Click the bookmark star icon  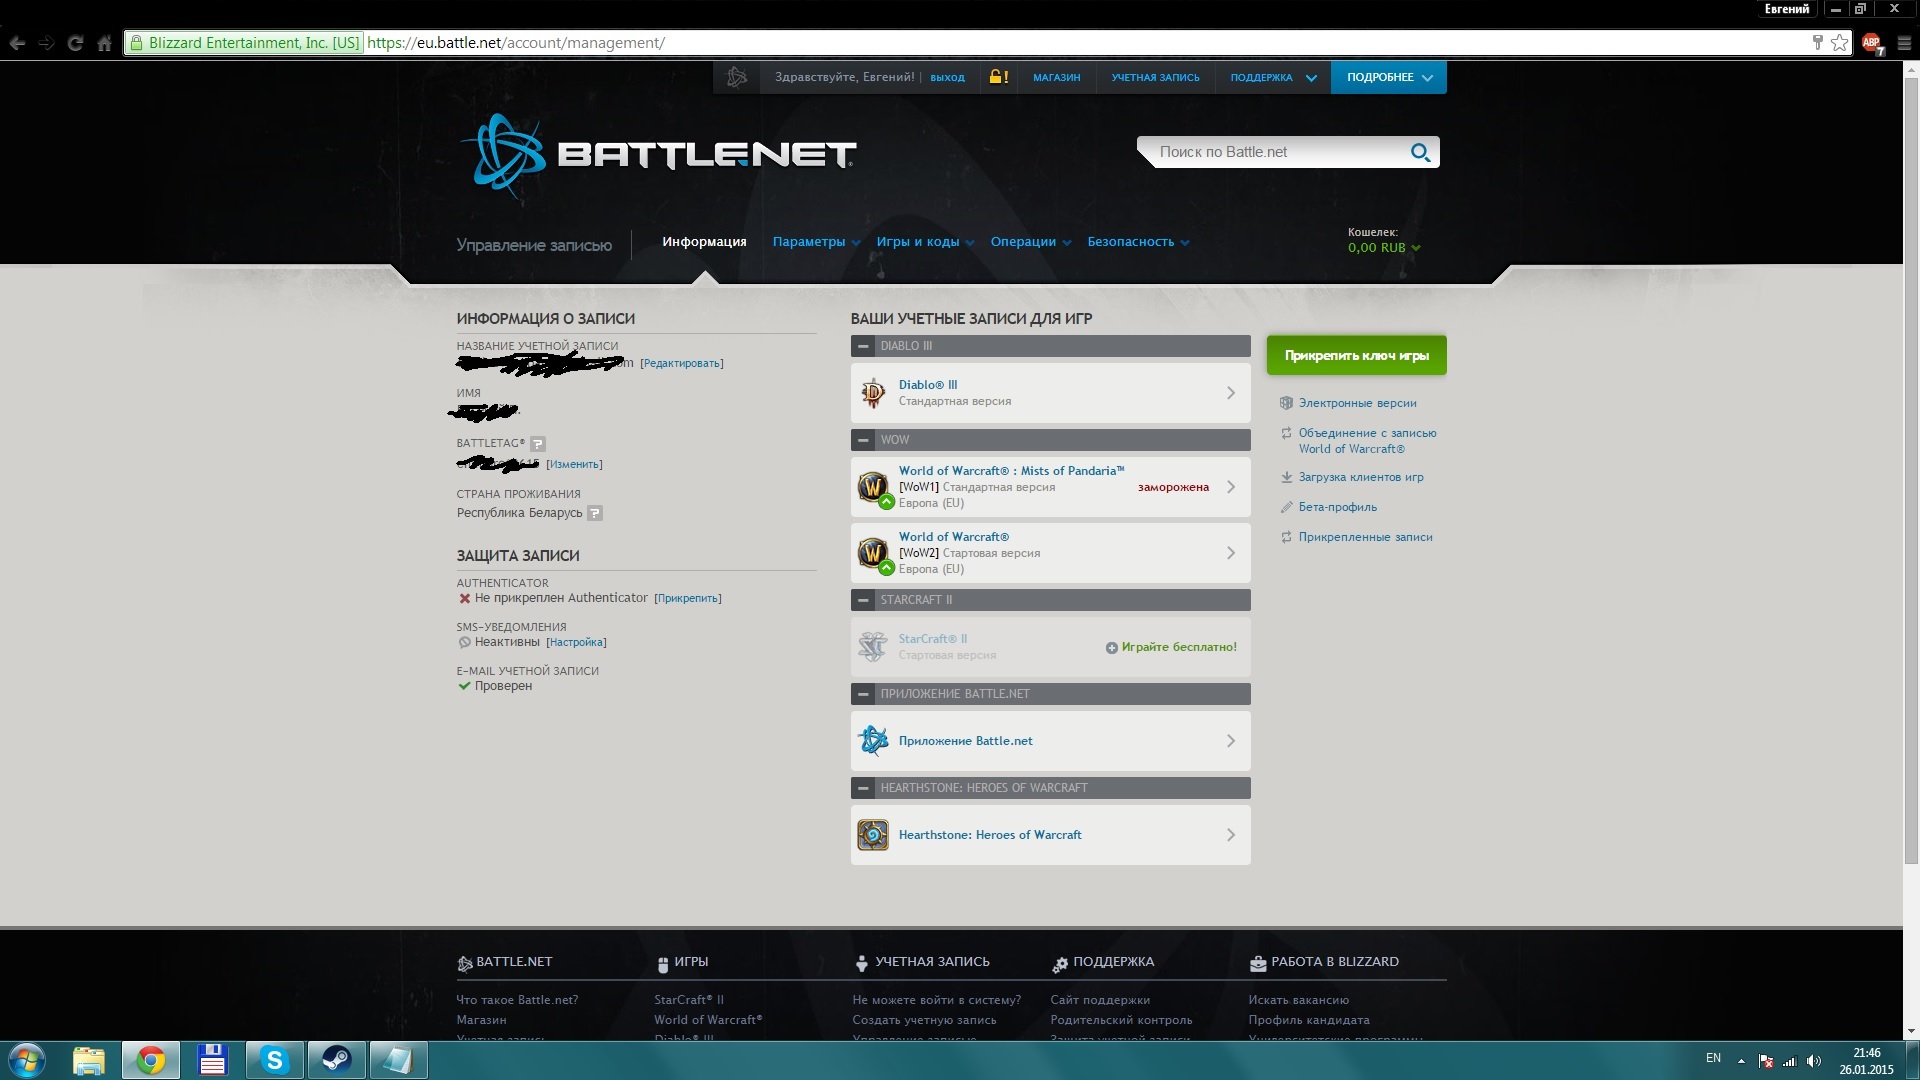click(x=1839, y=42)
